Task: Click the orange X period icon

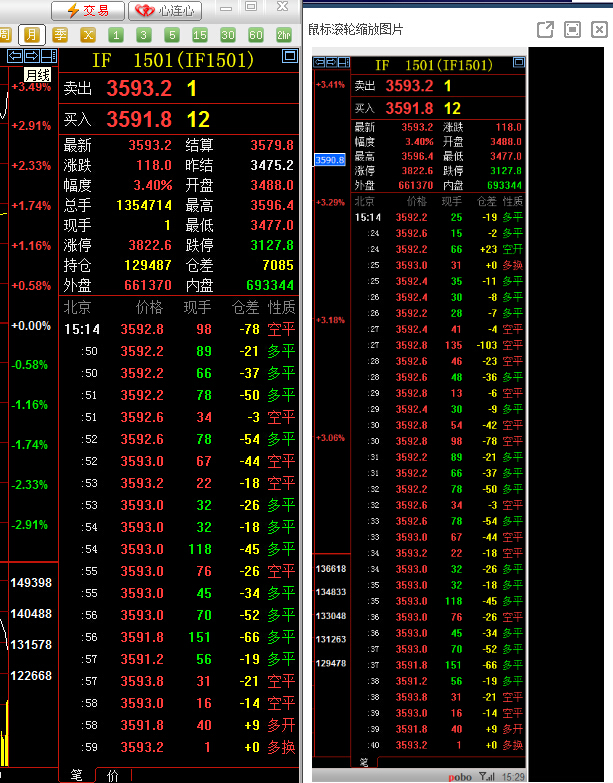Action: (x=88, y=35)
